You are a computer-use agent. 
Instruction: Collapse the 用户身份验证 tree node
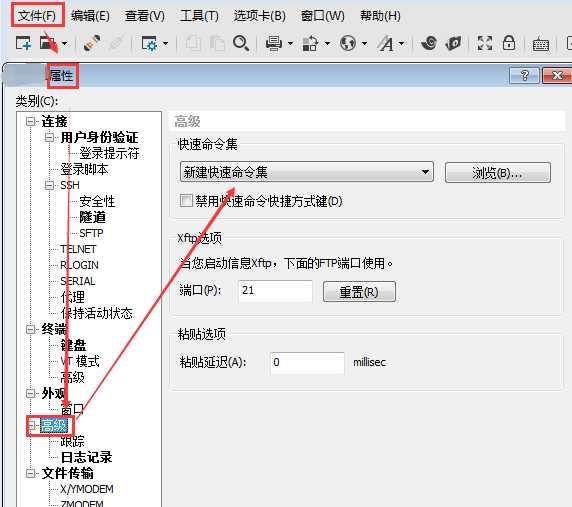click(49, 138)
